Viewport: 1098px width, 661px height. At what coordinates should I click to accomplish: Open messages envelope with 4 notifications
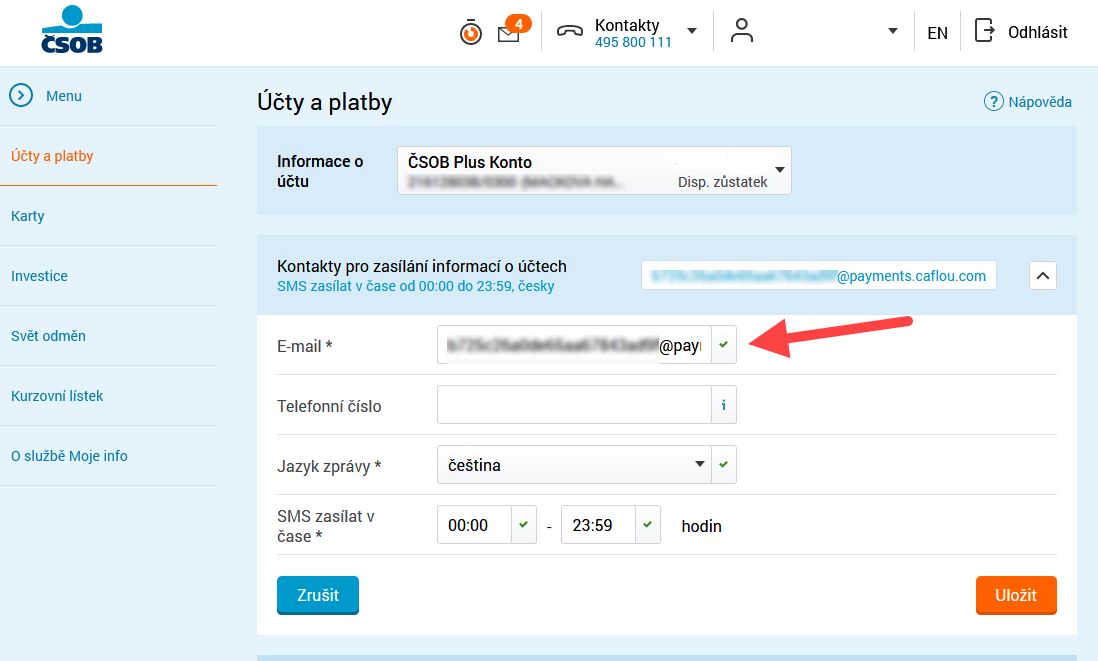coord(509,33)
